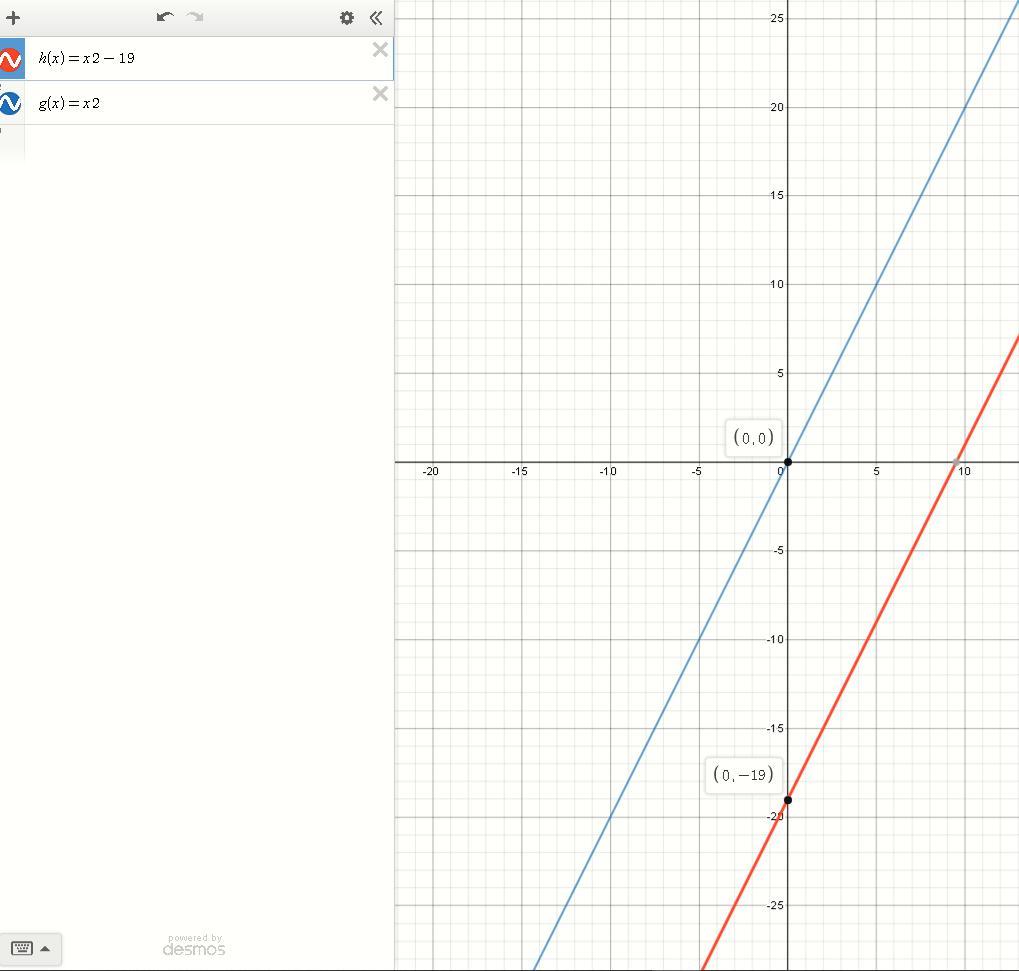
Task: Click the add item plus icon
Action: coord(13,18)
